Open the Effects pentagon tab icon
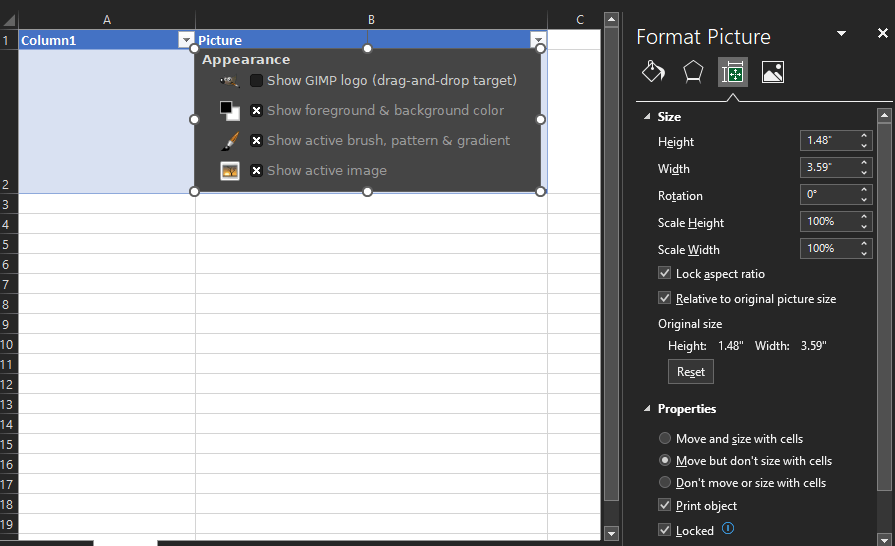The height and width of the screenshot is (546, 895). 692,72
